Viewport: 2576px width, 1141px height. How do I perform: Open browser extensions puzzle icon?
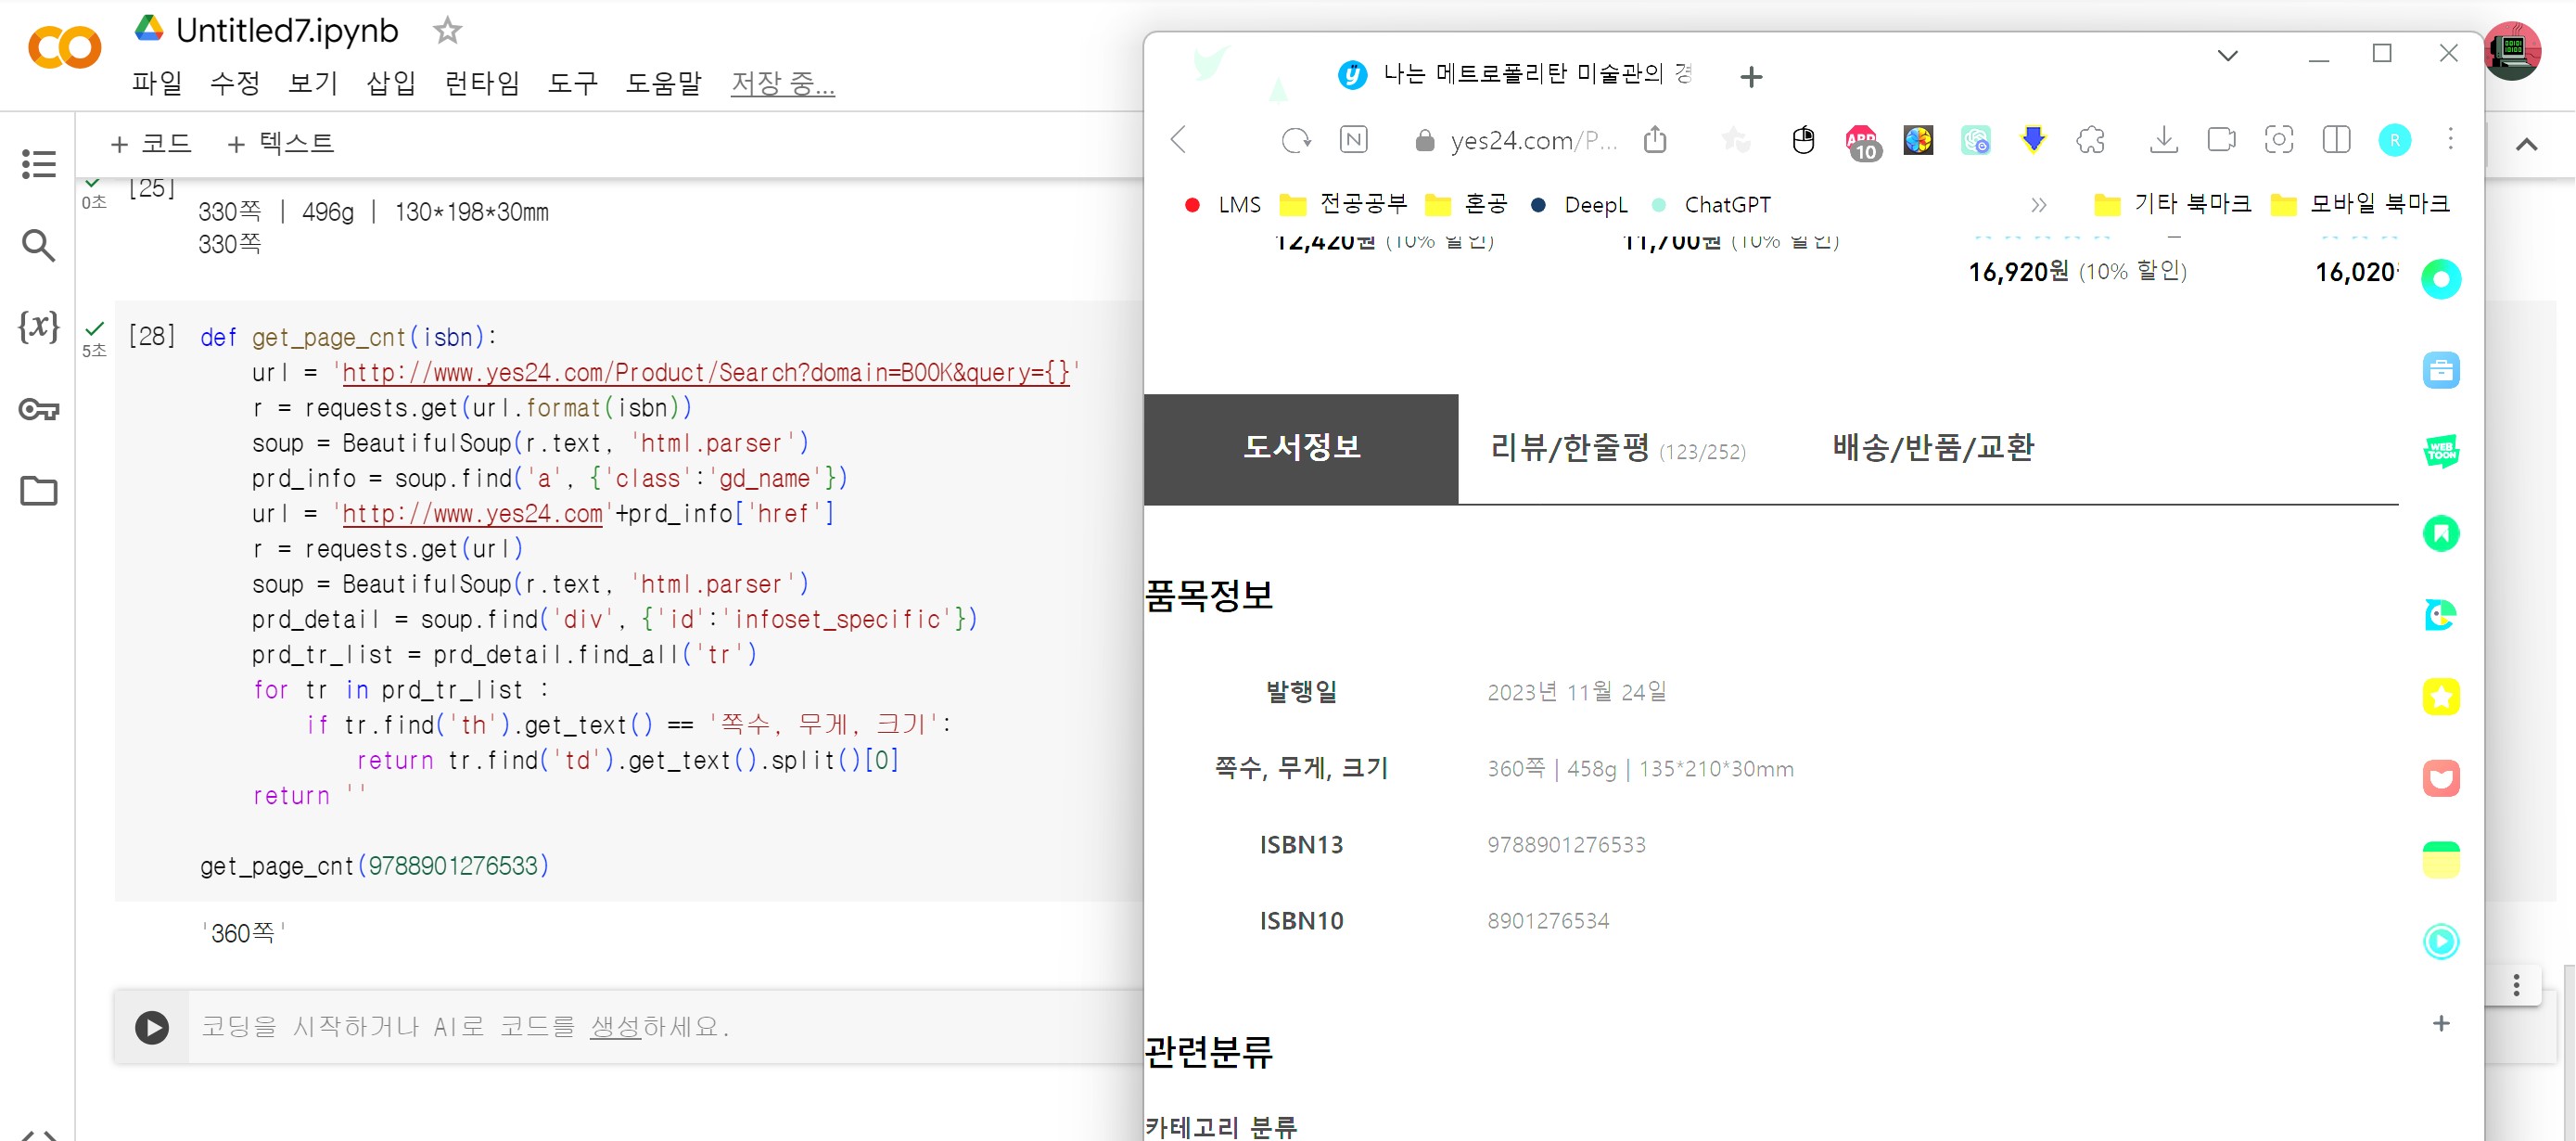point(2090,140)
